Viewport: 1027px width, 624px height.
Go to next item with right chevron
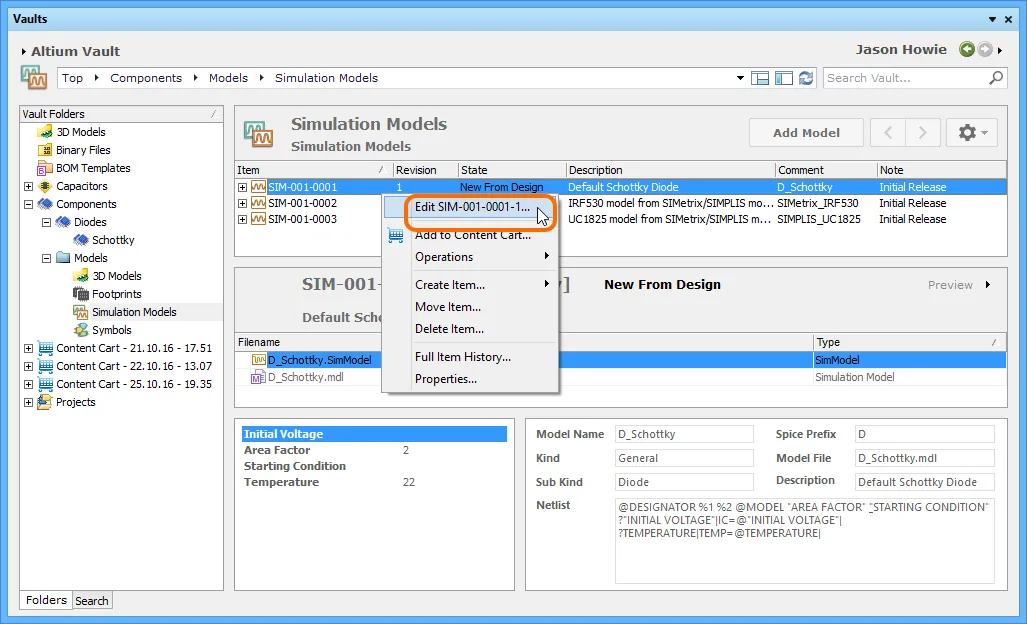coord(923,133)
